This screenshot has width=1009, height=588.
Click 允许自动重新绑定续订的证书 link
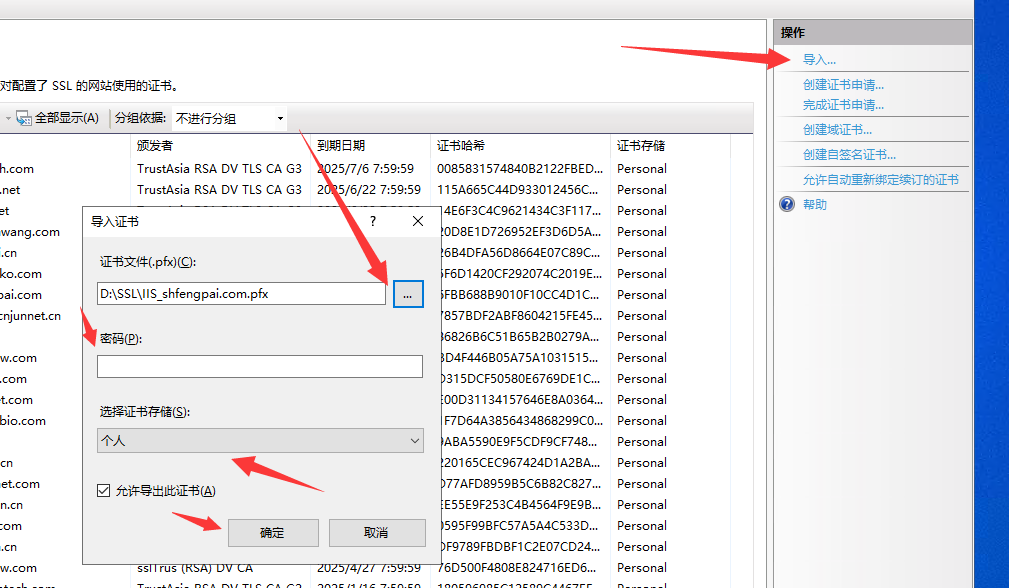[x=880, y=179]
